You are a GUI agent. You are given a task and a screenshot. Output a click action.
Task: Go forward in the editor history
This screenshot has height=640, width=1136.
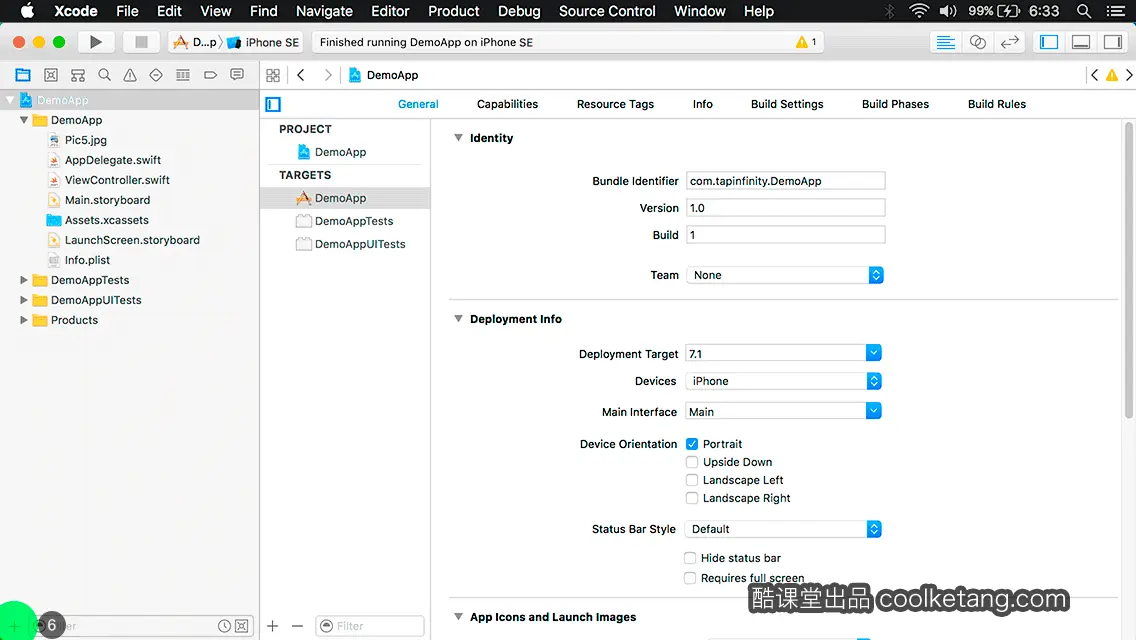coord(327,75)
